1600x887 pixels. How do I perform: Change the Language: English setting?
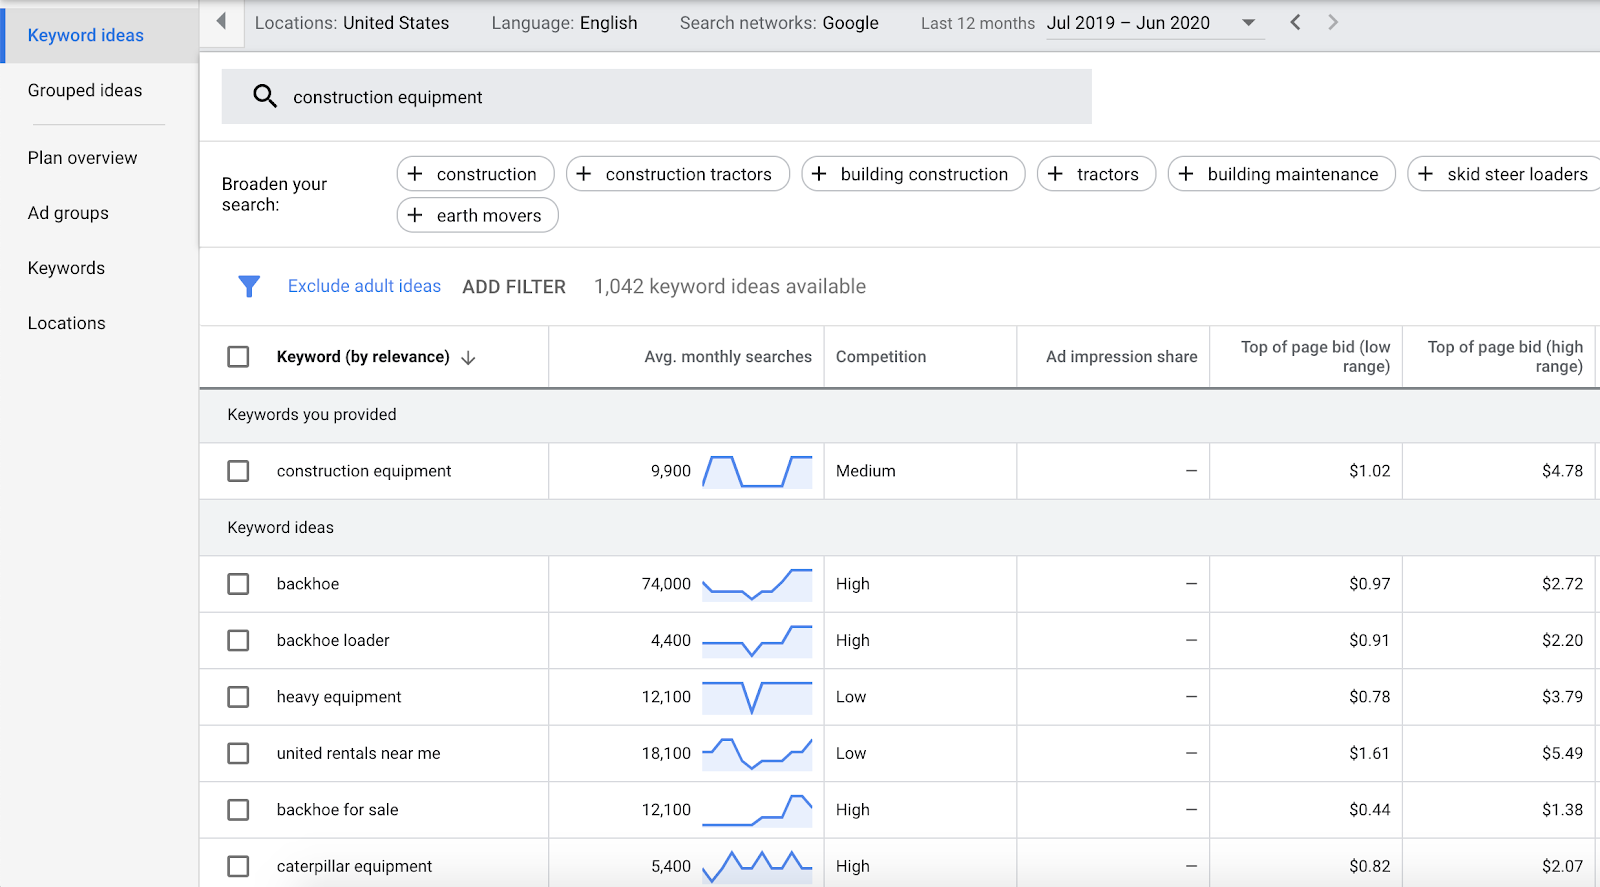564,23
